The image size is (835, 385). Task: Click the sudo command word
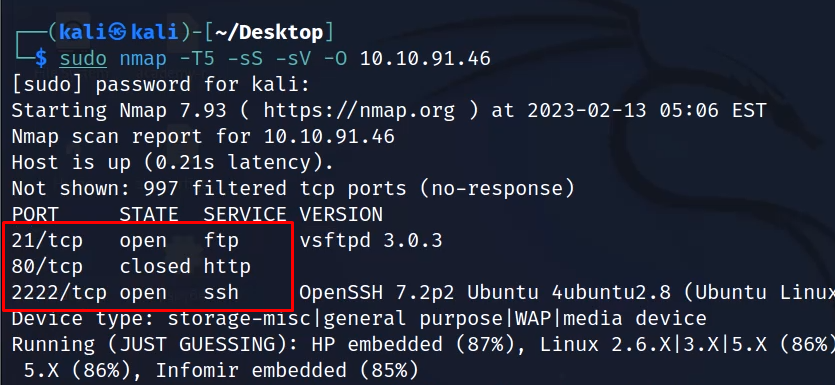(83, 59)
